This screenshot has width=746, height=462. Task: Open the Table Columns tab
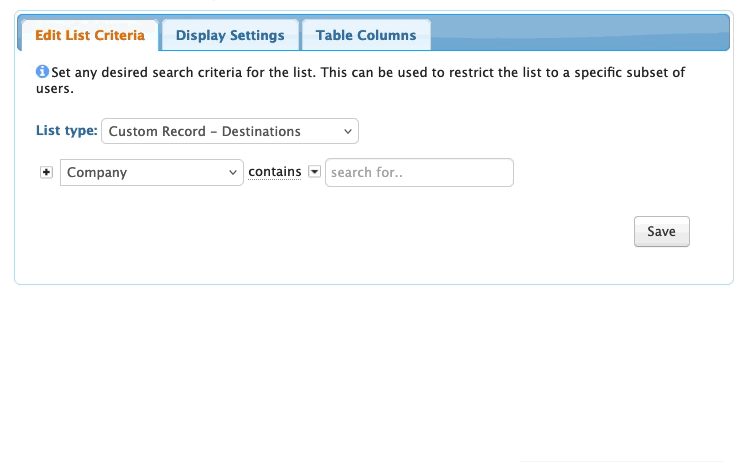pyautogui.click(x=366, y=35)
